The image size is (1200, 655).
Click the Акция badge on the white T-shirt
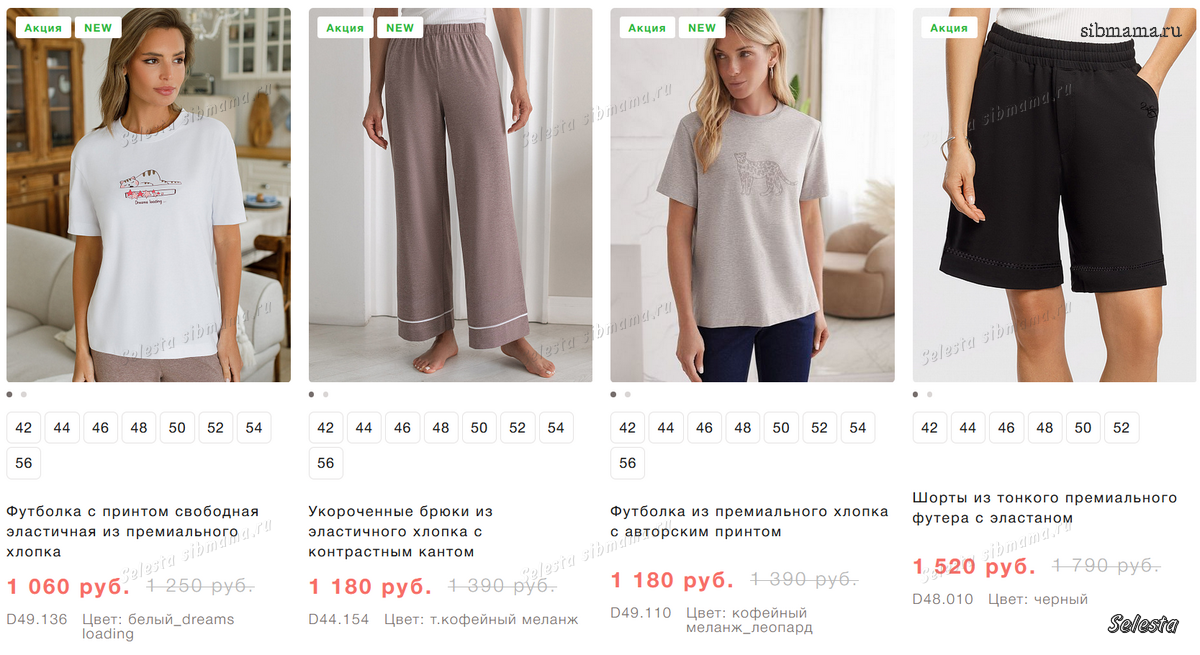point(43,28)
